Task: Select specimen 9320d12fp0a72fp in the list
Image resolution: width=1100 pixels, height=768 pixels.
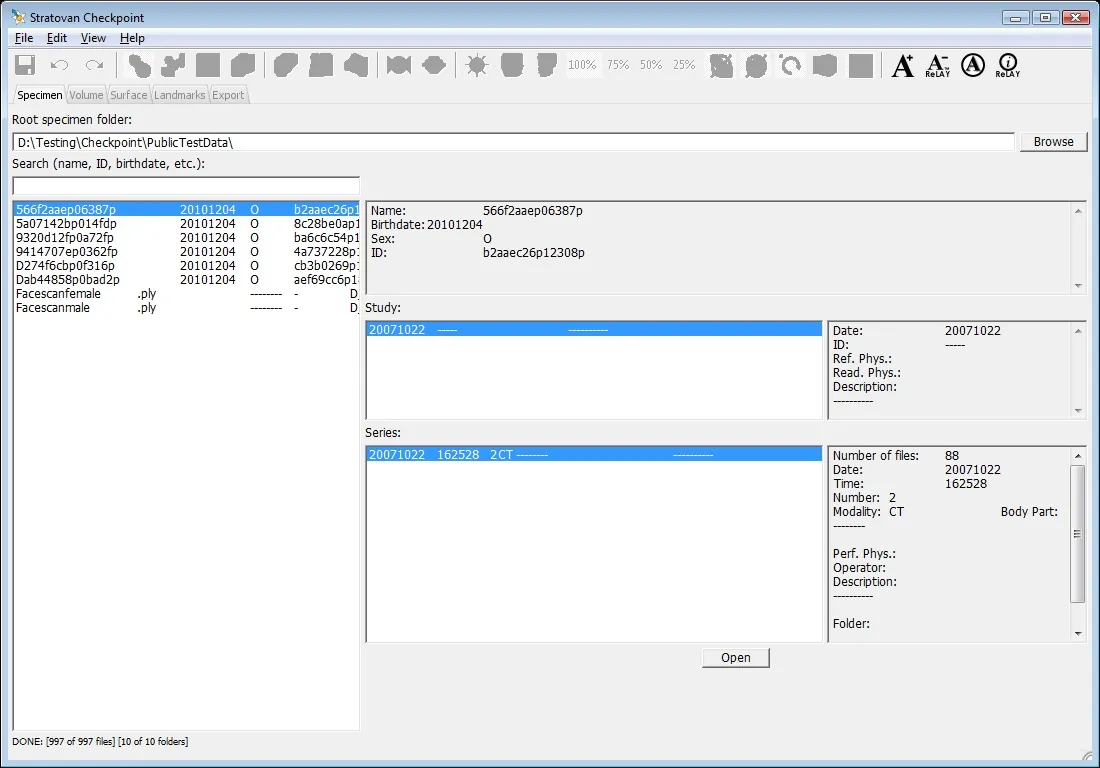Action: 65,238
